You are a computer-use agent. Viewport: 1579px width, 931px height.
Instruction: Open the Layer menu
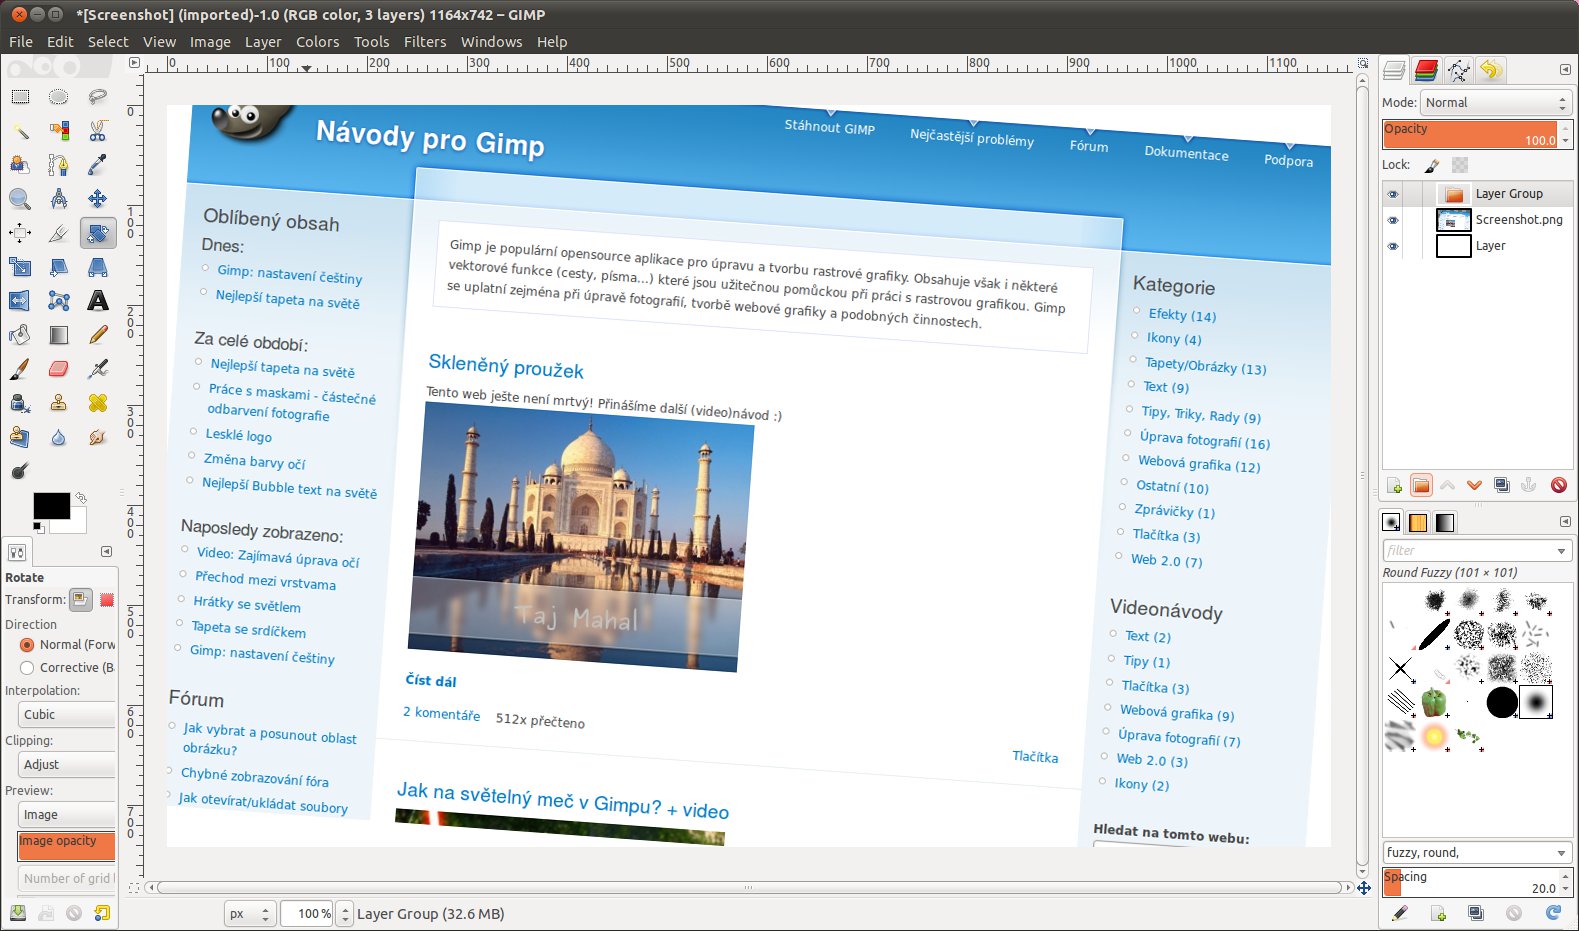(x=263, y=42)
